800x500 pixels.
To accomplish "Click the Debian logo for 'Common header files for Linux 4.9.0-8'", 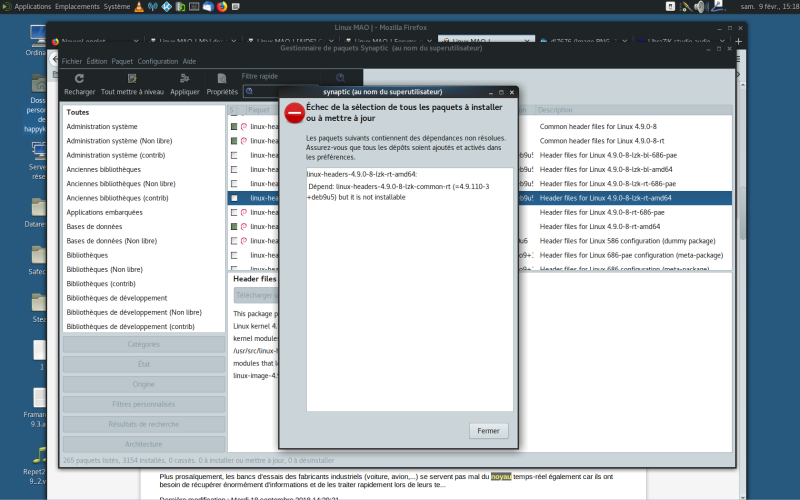I will [x=244, y=127].
